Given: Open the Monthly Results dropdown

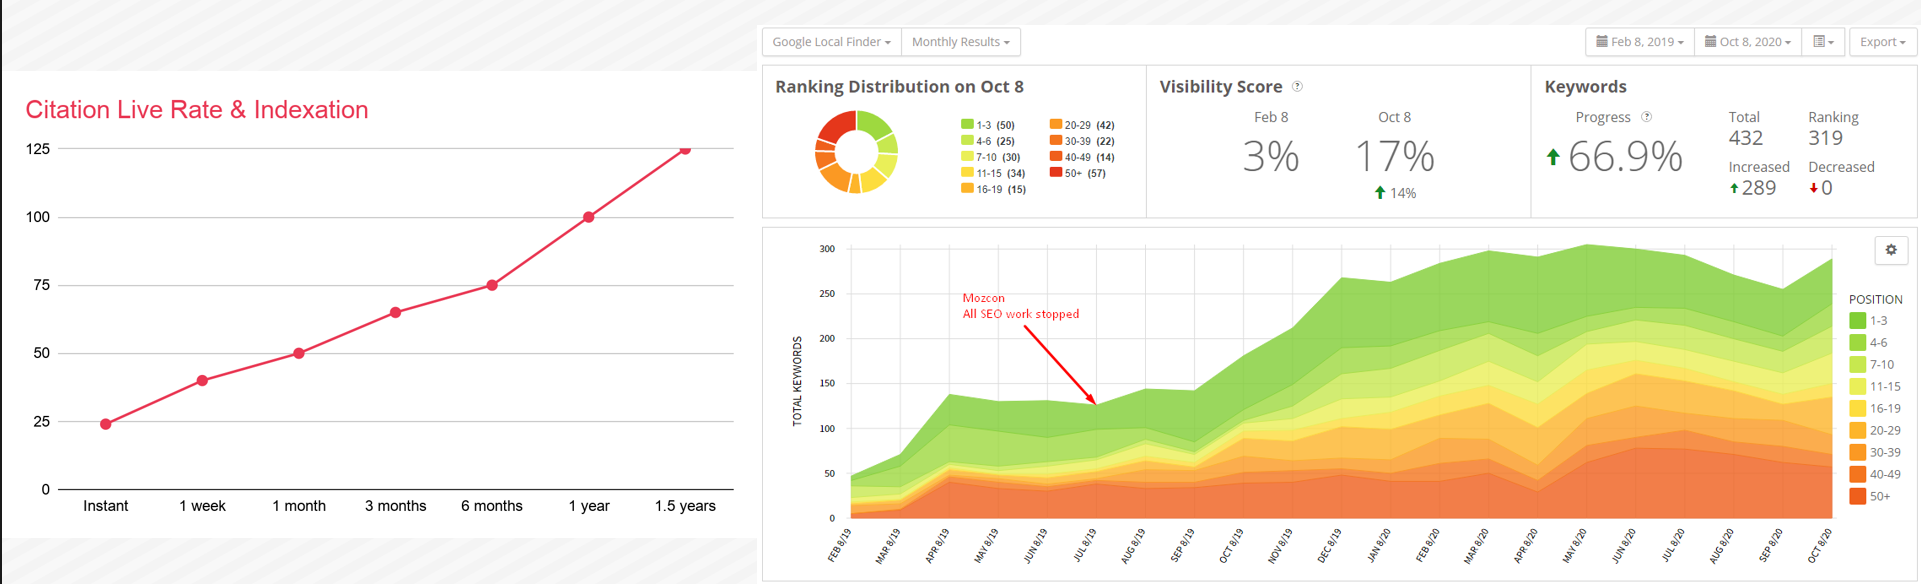Looking at the screenshot, I should point(960,42).
